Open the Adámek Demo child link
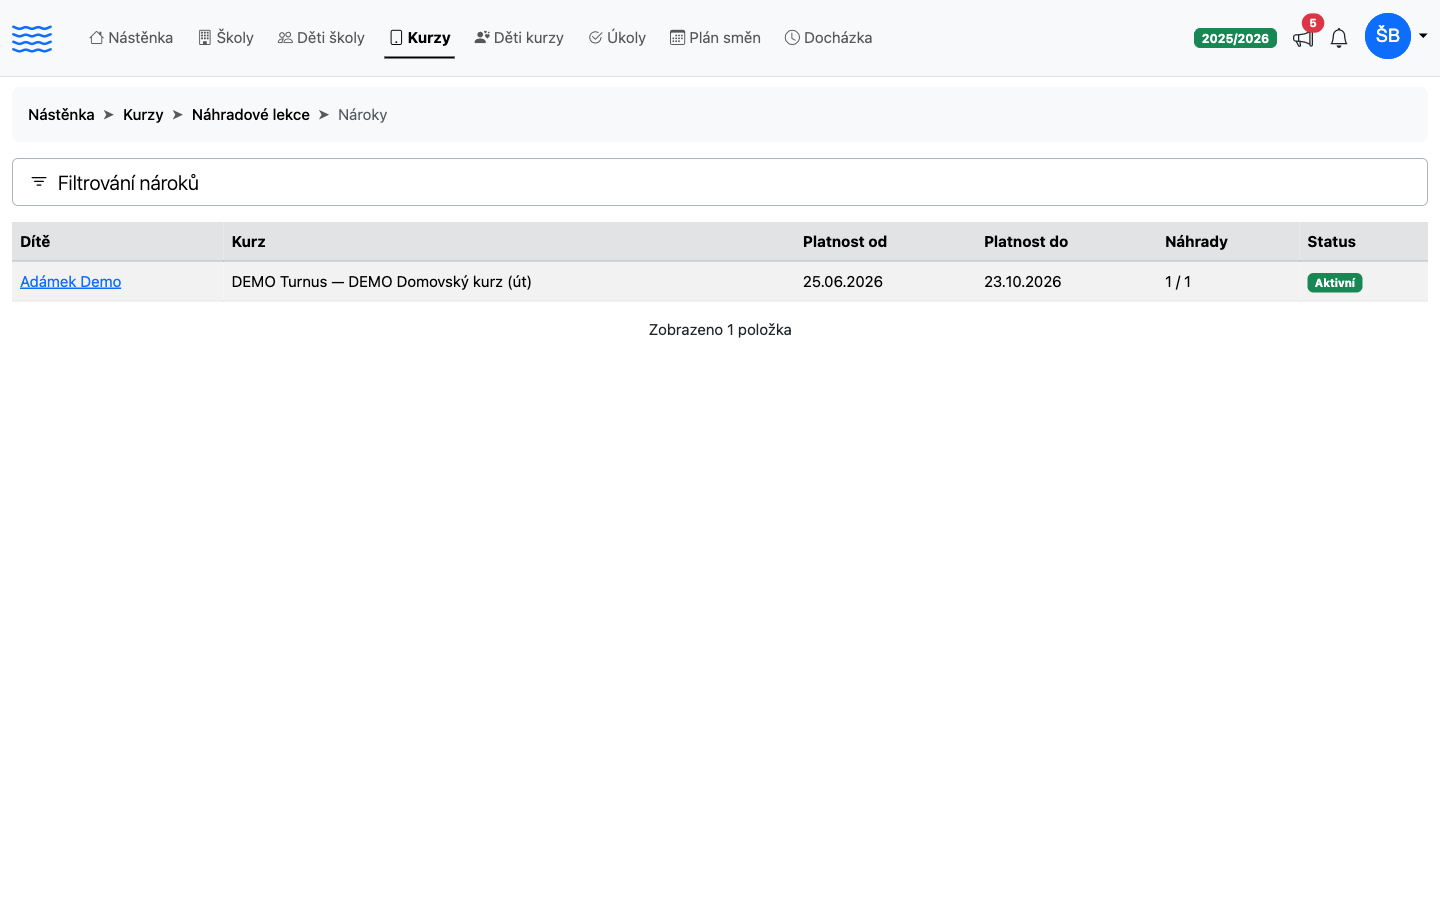The image size is (1440, 900). (71, 282)
